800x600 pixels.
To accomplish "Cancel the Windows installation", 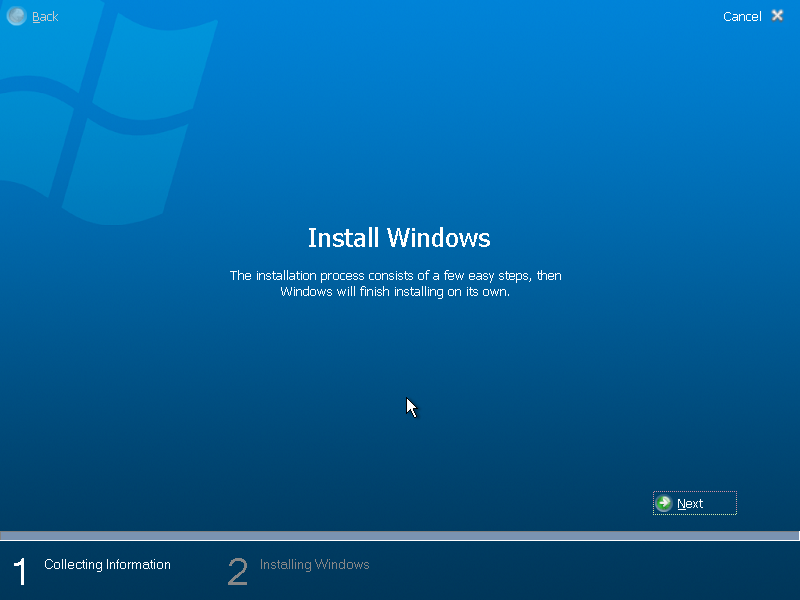I will 742,16.
